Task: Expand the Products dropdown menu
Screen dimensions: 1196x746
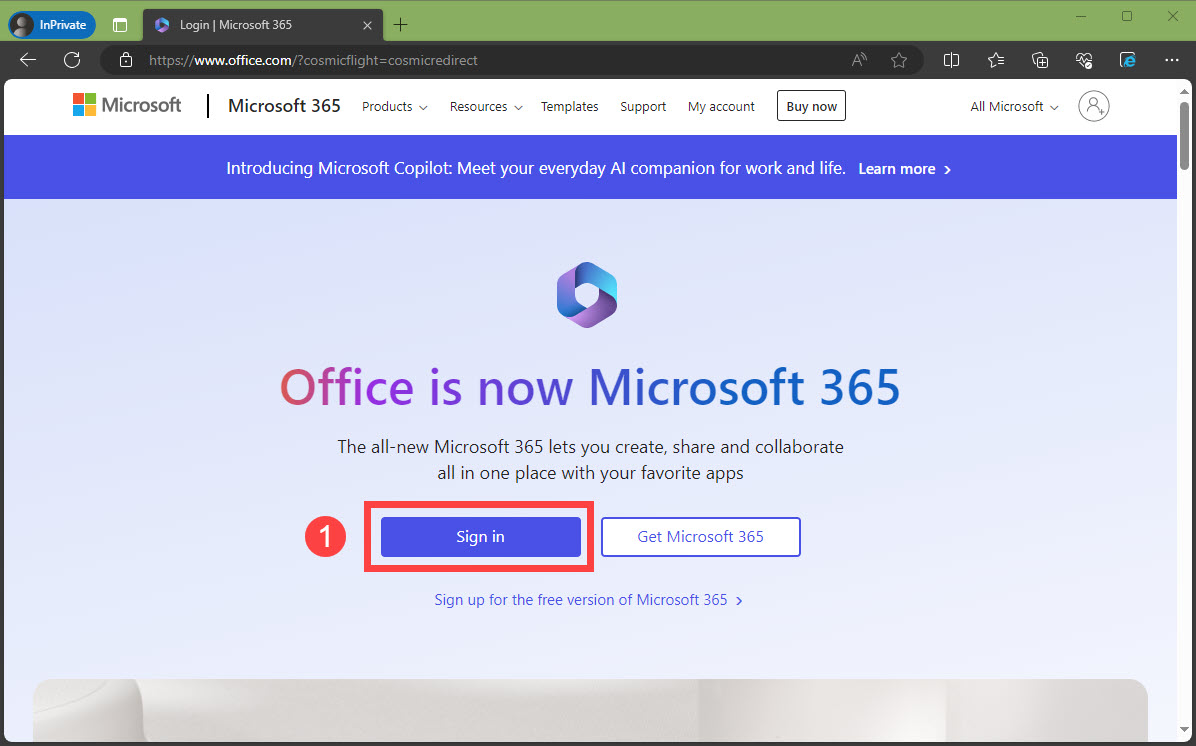Action: pyautogui.click(x=394, y=106)
